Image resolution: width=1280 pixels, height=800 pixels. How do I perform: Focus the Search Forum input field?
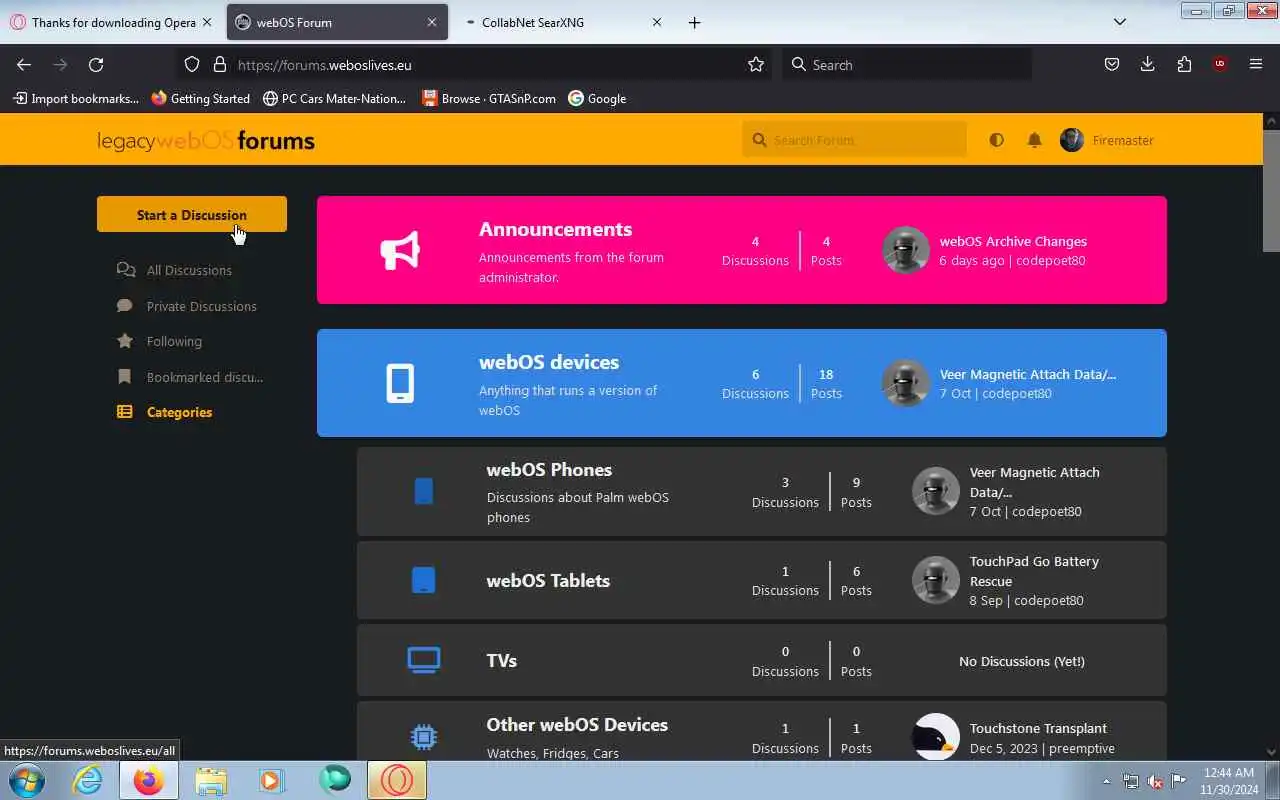[x=855, y=140]
